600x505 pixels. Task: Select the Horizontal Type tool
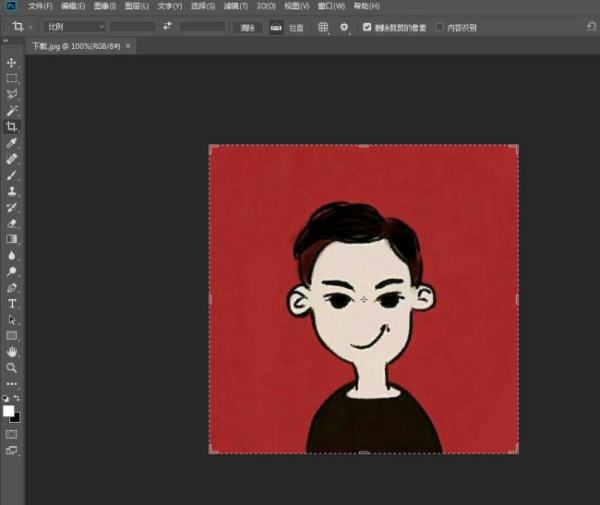(12, 303)
